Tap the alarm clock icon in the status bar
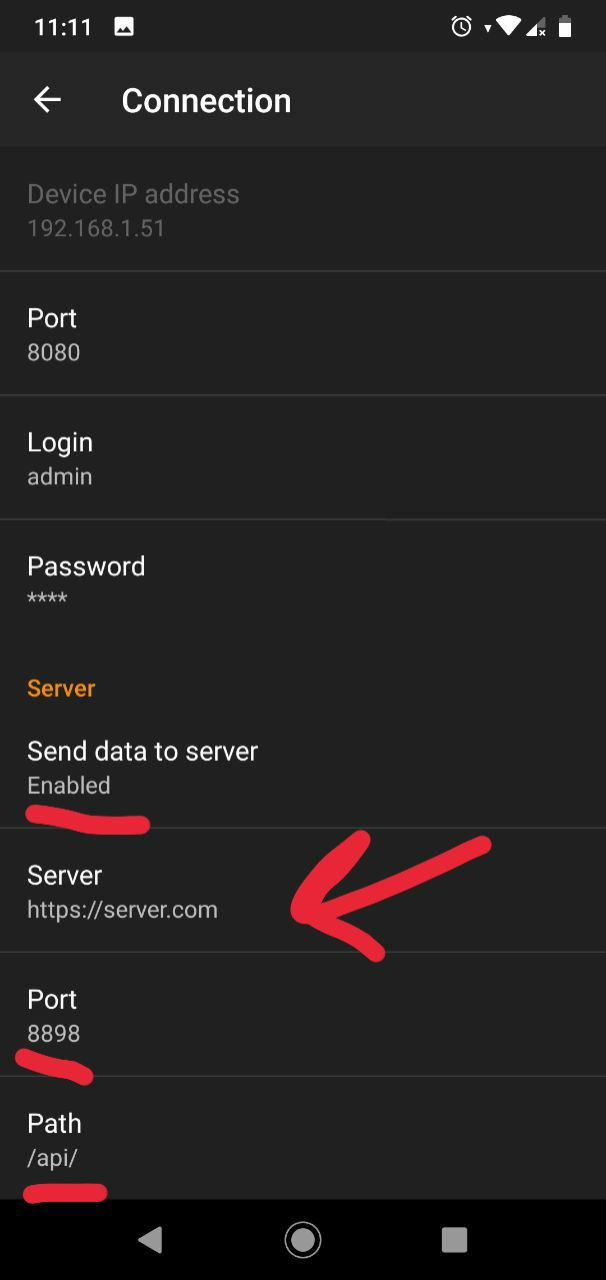Viewport: 606px width, 1280px height. pyautogui.click(x=462, y=27)
